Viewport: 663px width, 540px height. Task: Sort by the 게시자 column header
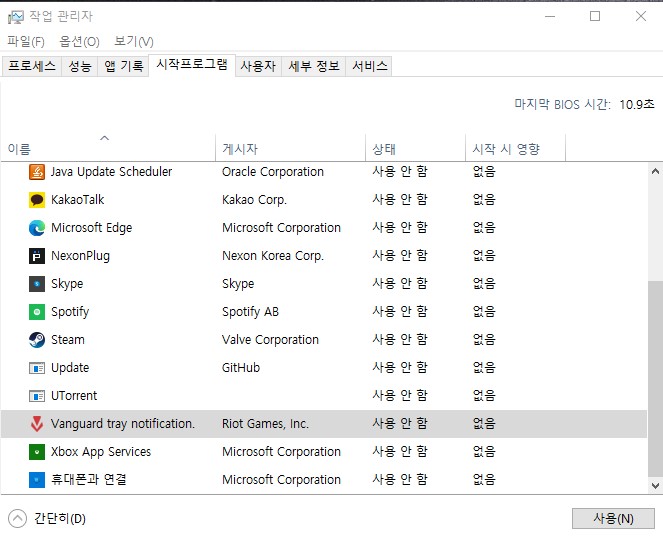click(x=290, y=148)
